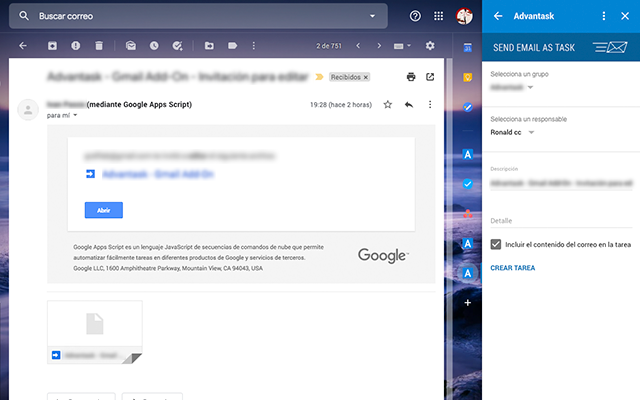Open Google Tasks in side panel
Image resolution: width=640 pixels, height=400 pixels.
point(468,107)
